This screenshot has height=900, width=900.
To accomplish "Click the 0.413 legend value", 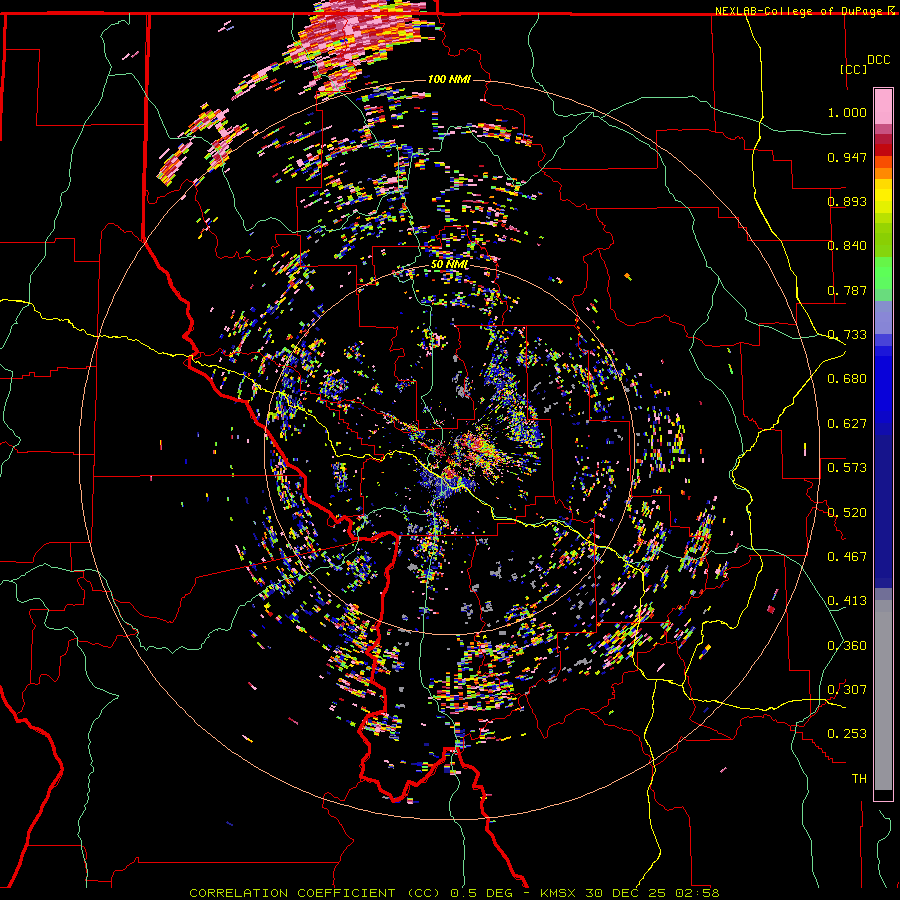I will pyautogui.click(x=847, y=601).
